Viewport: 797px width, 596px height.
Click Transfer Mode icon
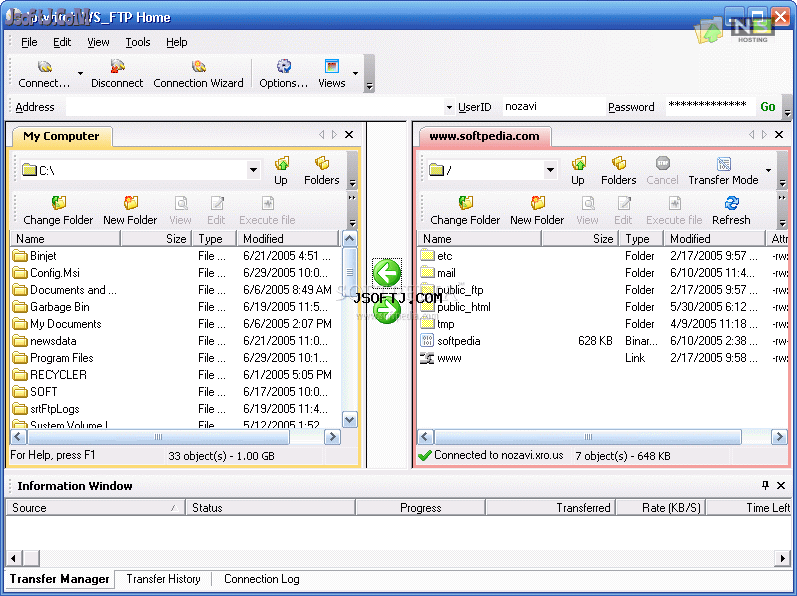[x=723, y=164]
